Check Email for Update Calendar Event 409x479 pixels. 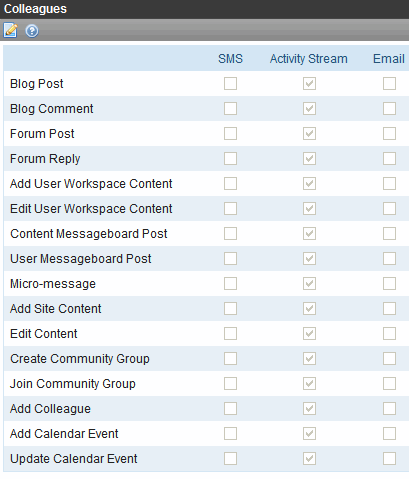pyautogui.click(x=389, y=458)
